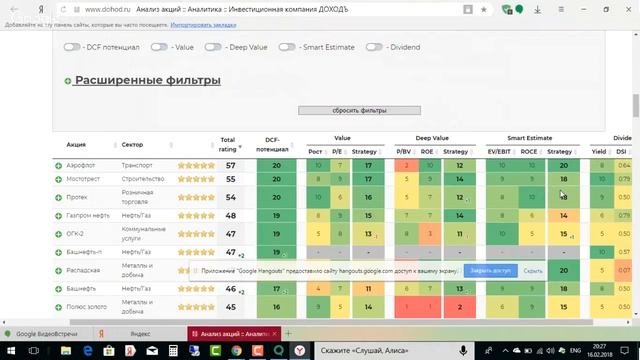Bookmark page with star icon
This screenshot has height=360, width=640.
pyautogui.click(x=484, y=9)
